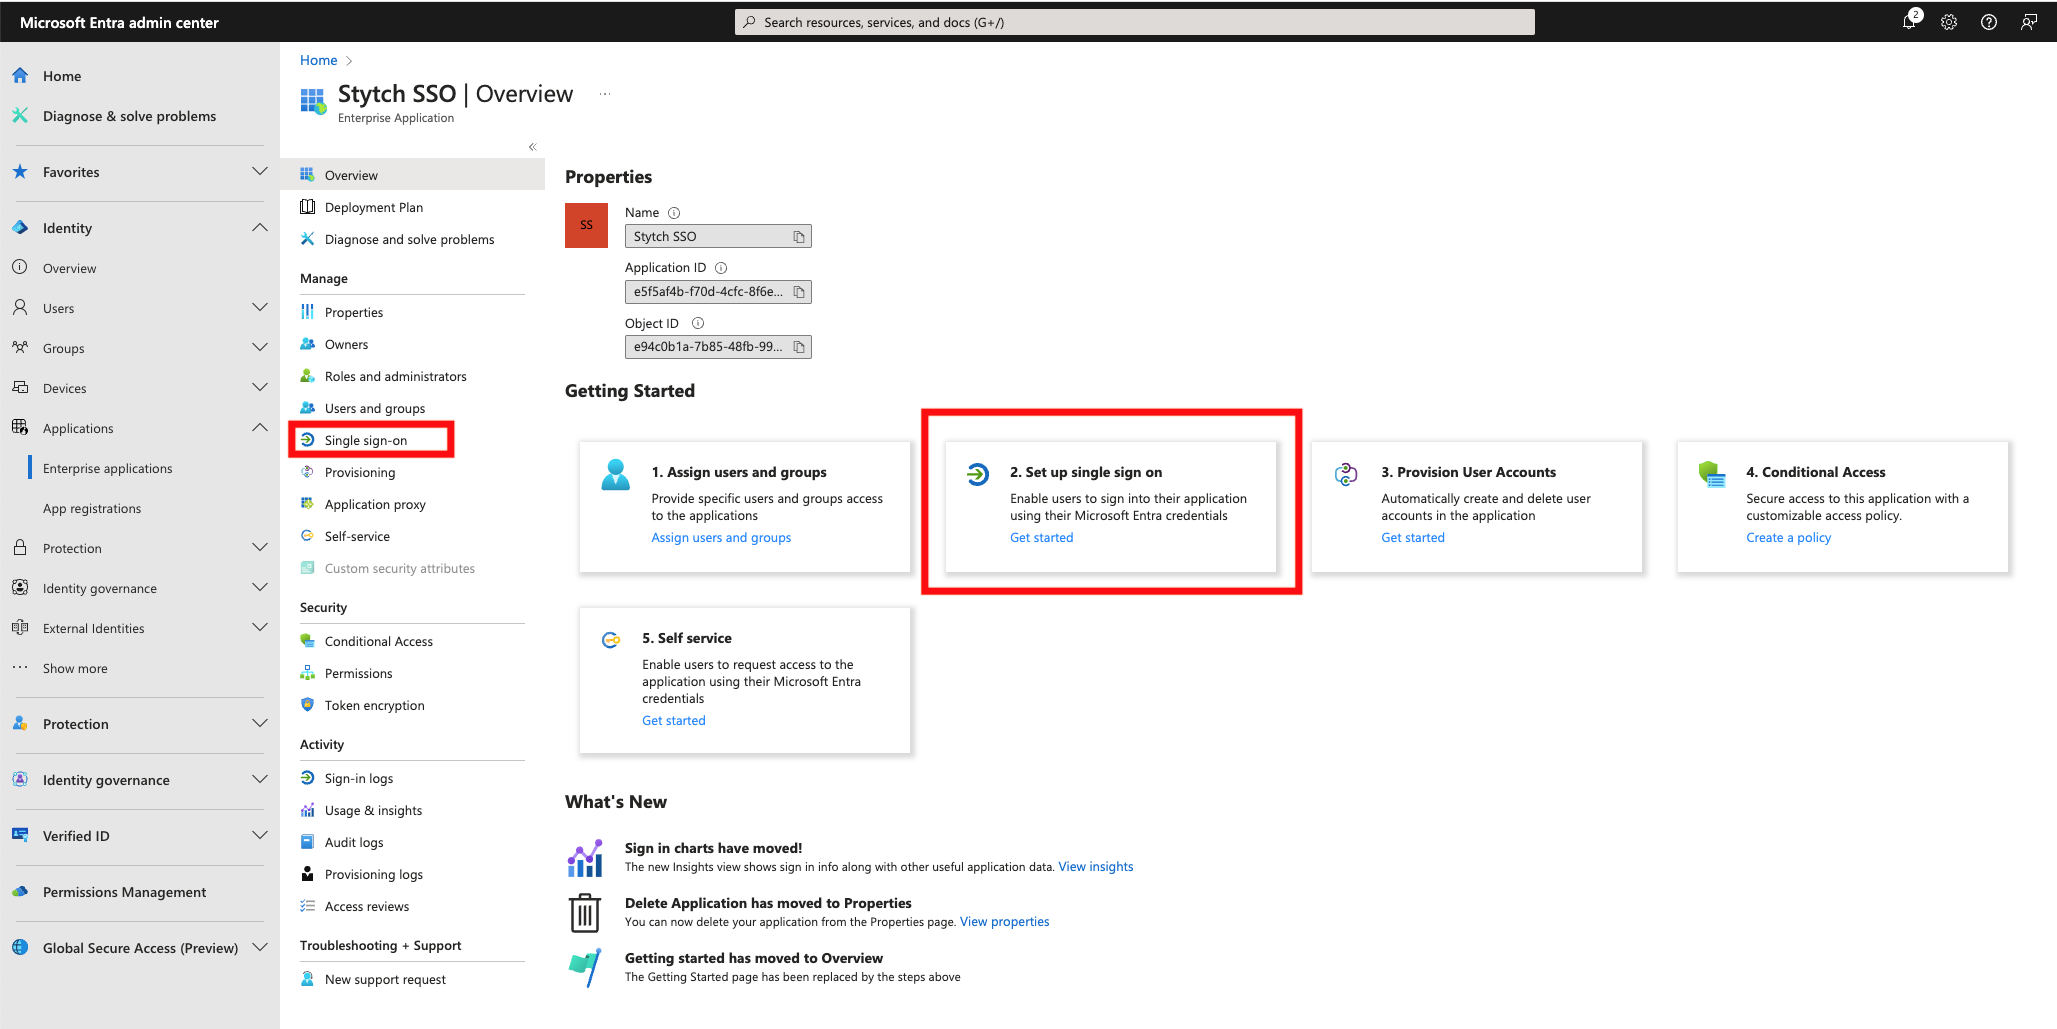Viewport: 2057px width, 1029px height.
Task: Collapse the resource menu with double-chevron
Action: pyautogui.click(x=533, y=147)
